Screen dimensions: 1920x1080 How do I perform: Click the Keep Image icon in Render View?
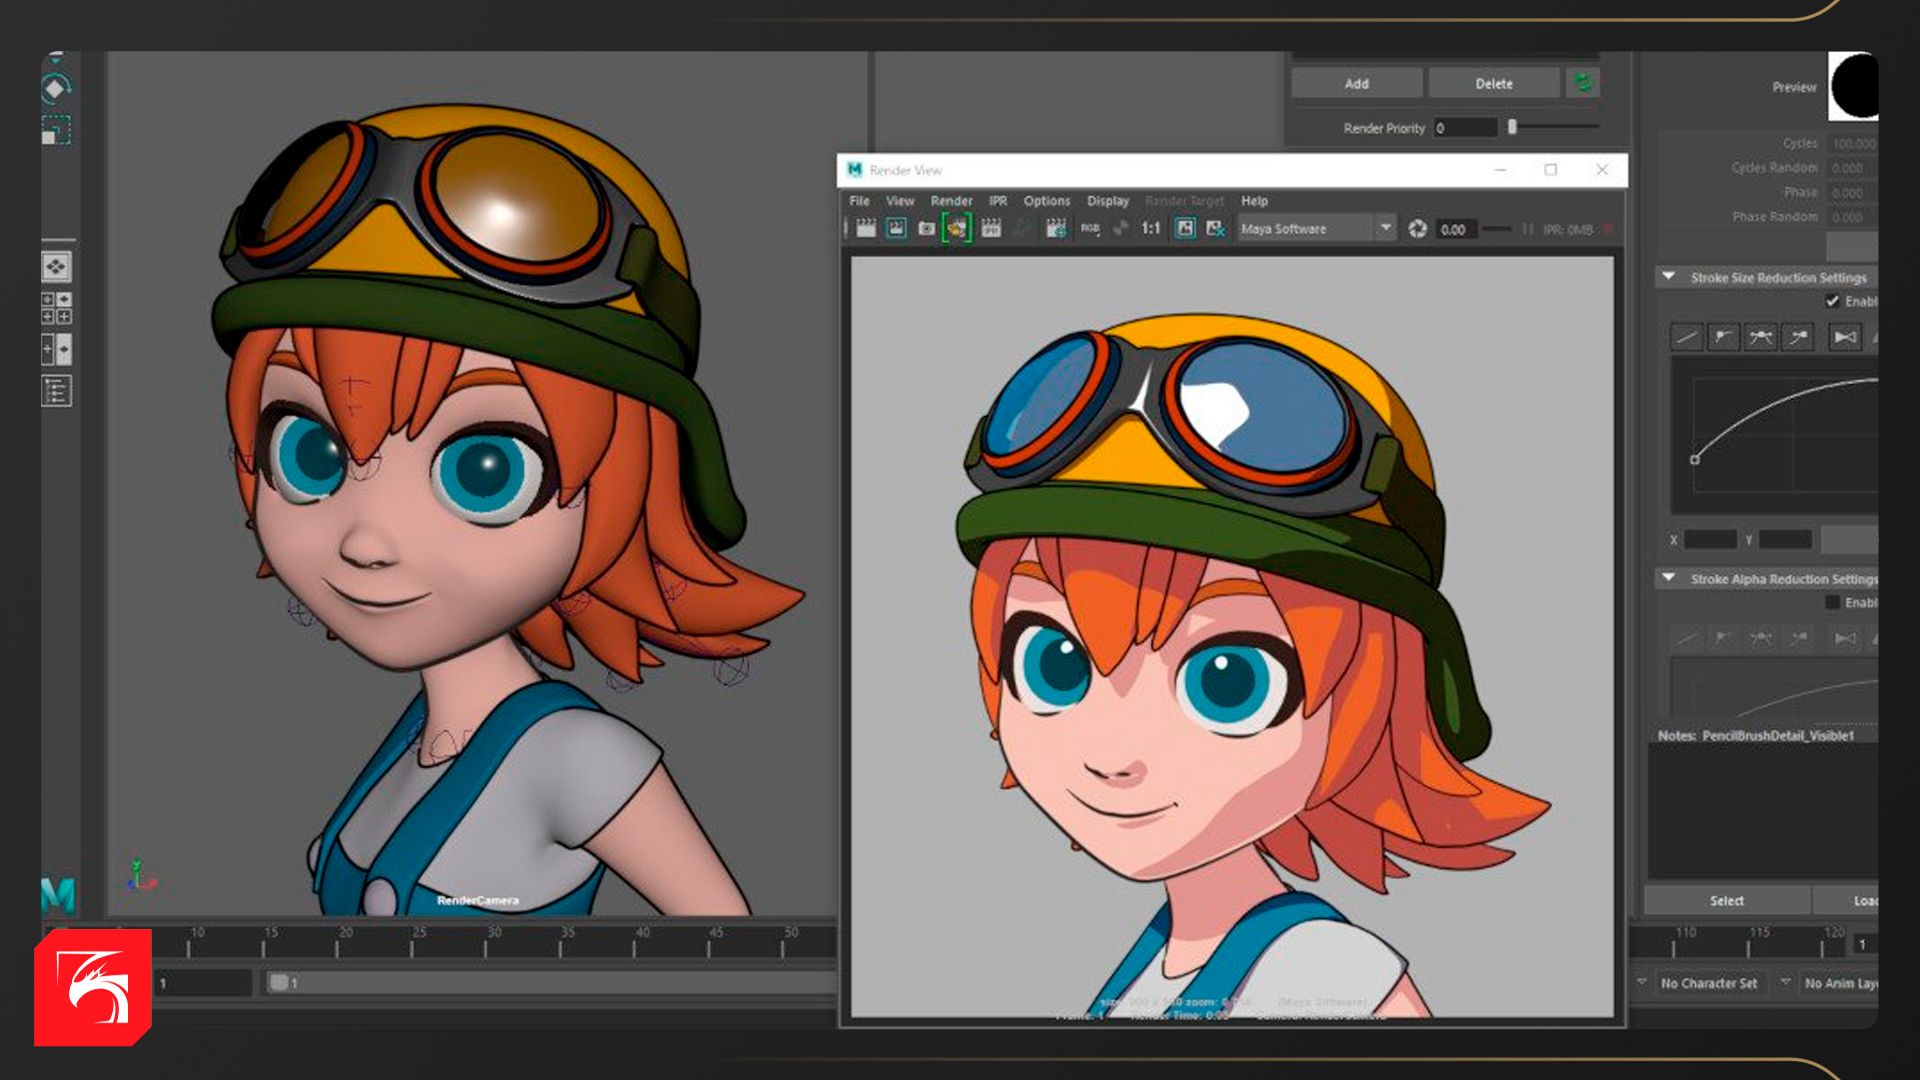click(1185, 229)
